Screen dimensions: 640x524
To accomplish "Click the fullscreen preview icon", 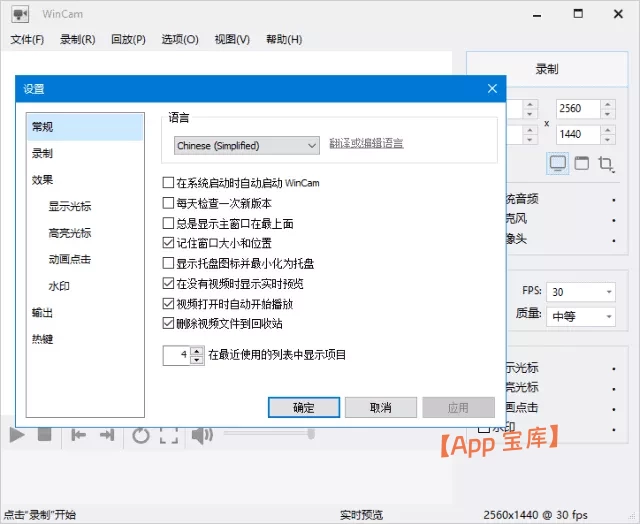I will tap(169, 435).
